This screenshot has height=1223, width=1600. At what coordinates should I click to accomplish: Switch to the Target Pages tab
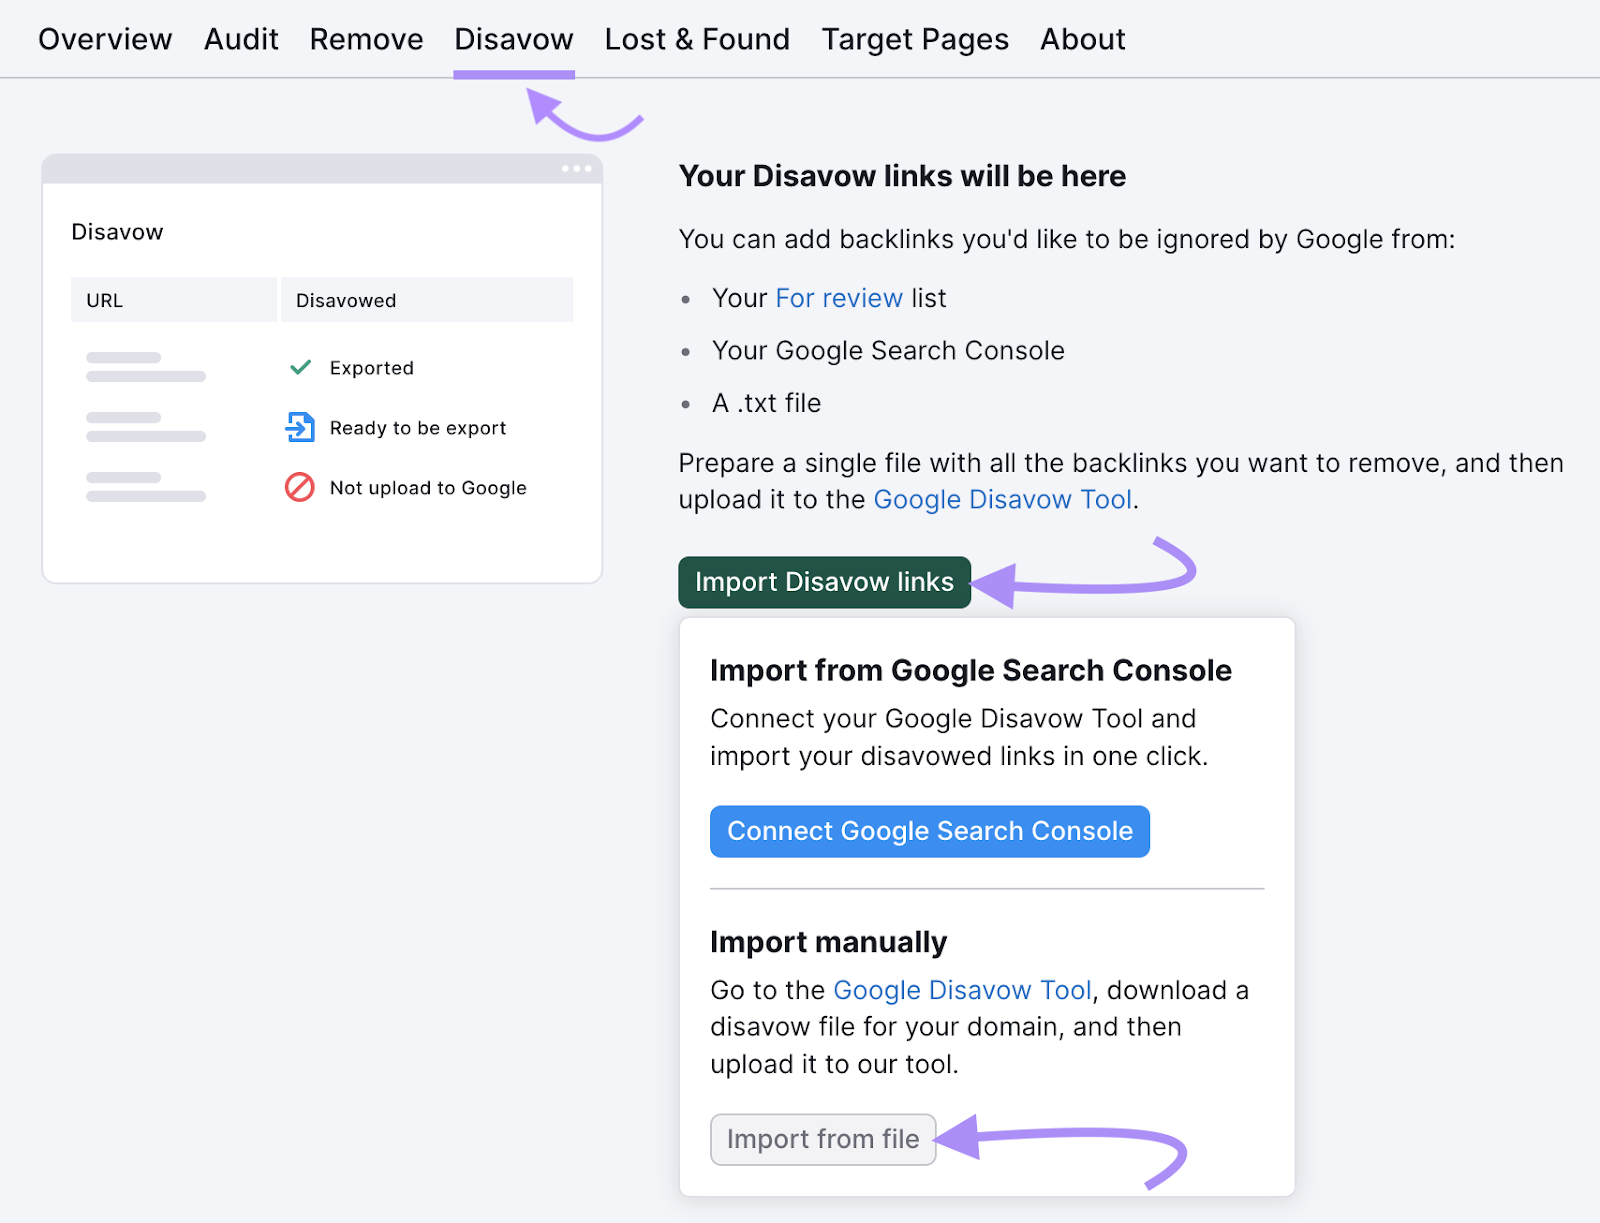click(914, 39)
